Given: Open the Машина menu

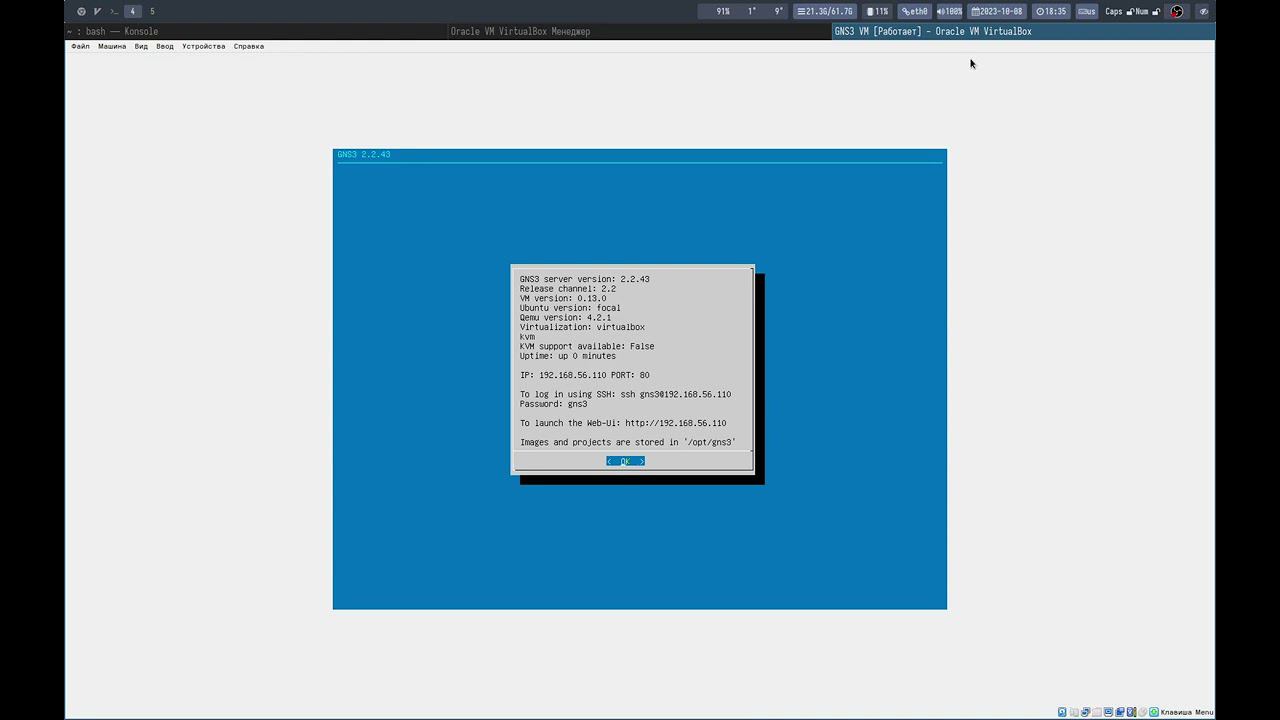Looking at the screenshot, I should [x=112, y=46].
